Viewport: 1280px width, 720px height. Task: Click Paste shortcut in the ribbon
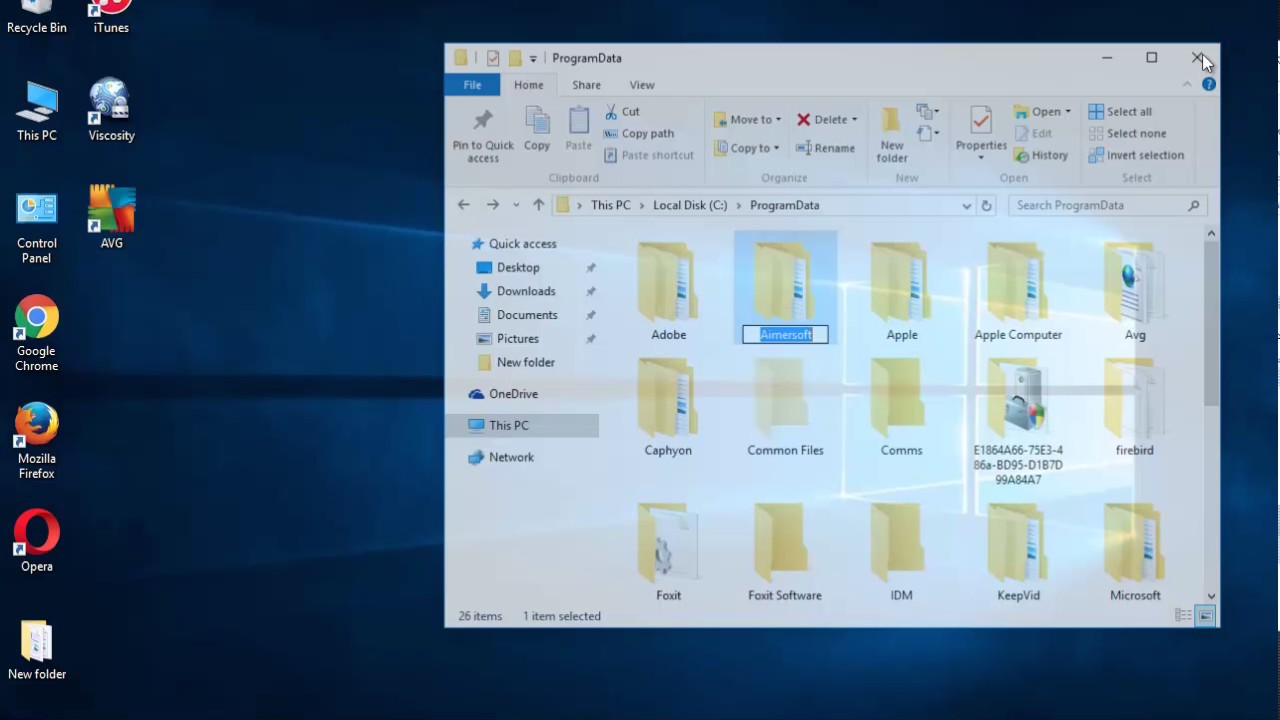[x=649, y=156]
